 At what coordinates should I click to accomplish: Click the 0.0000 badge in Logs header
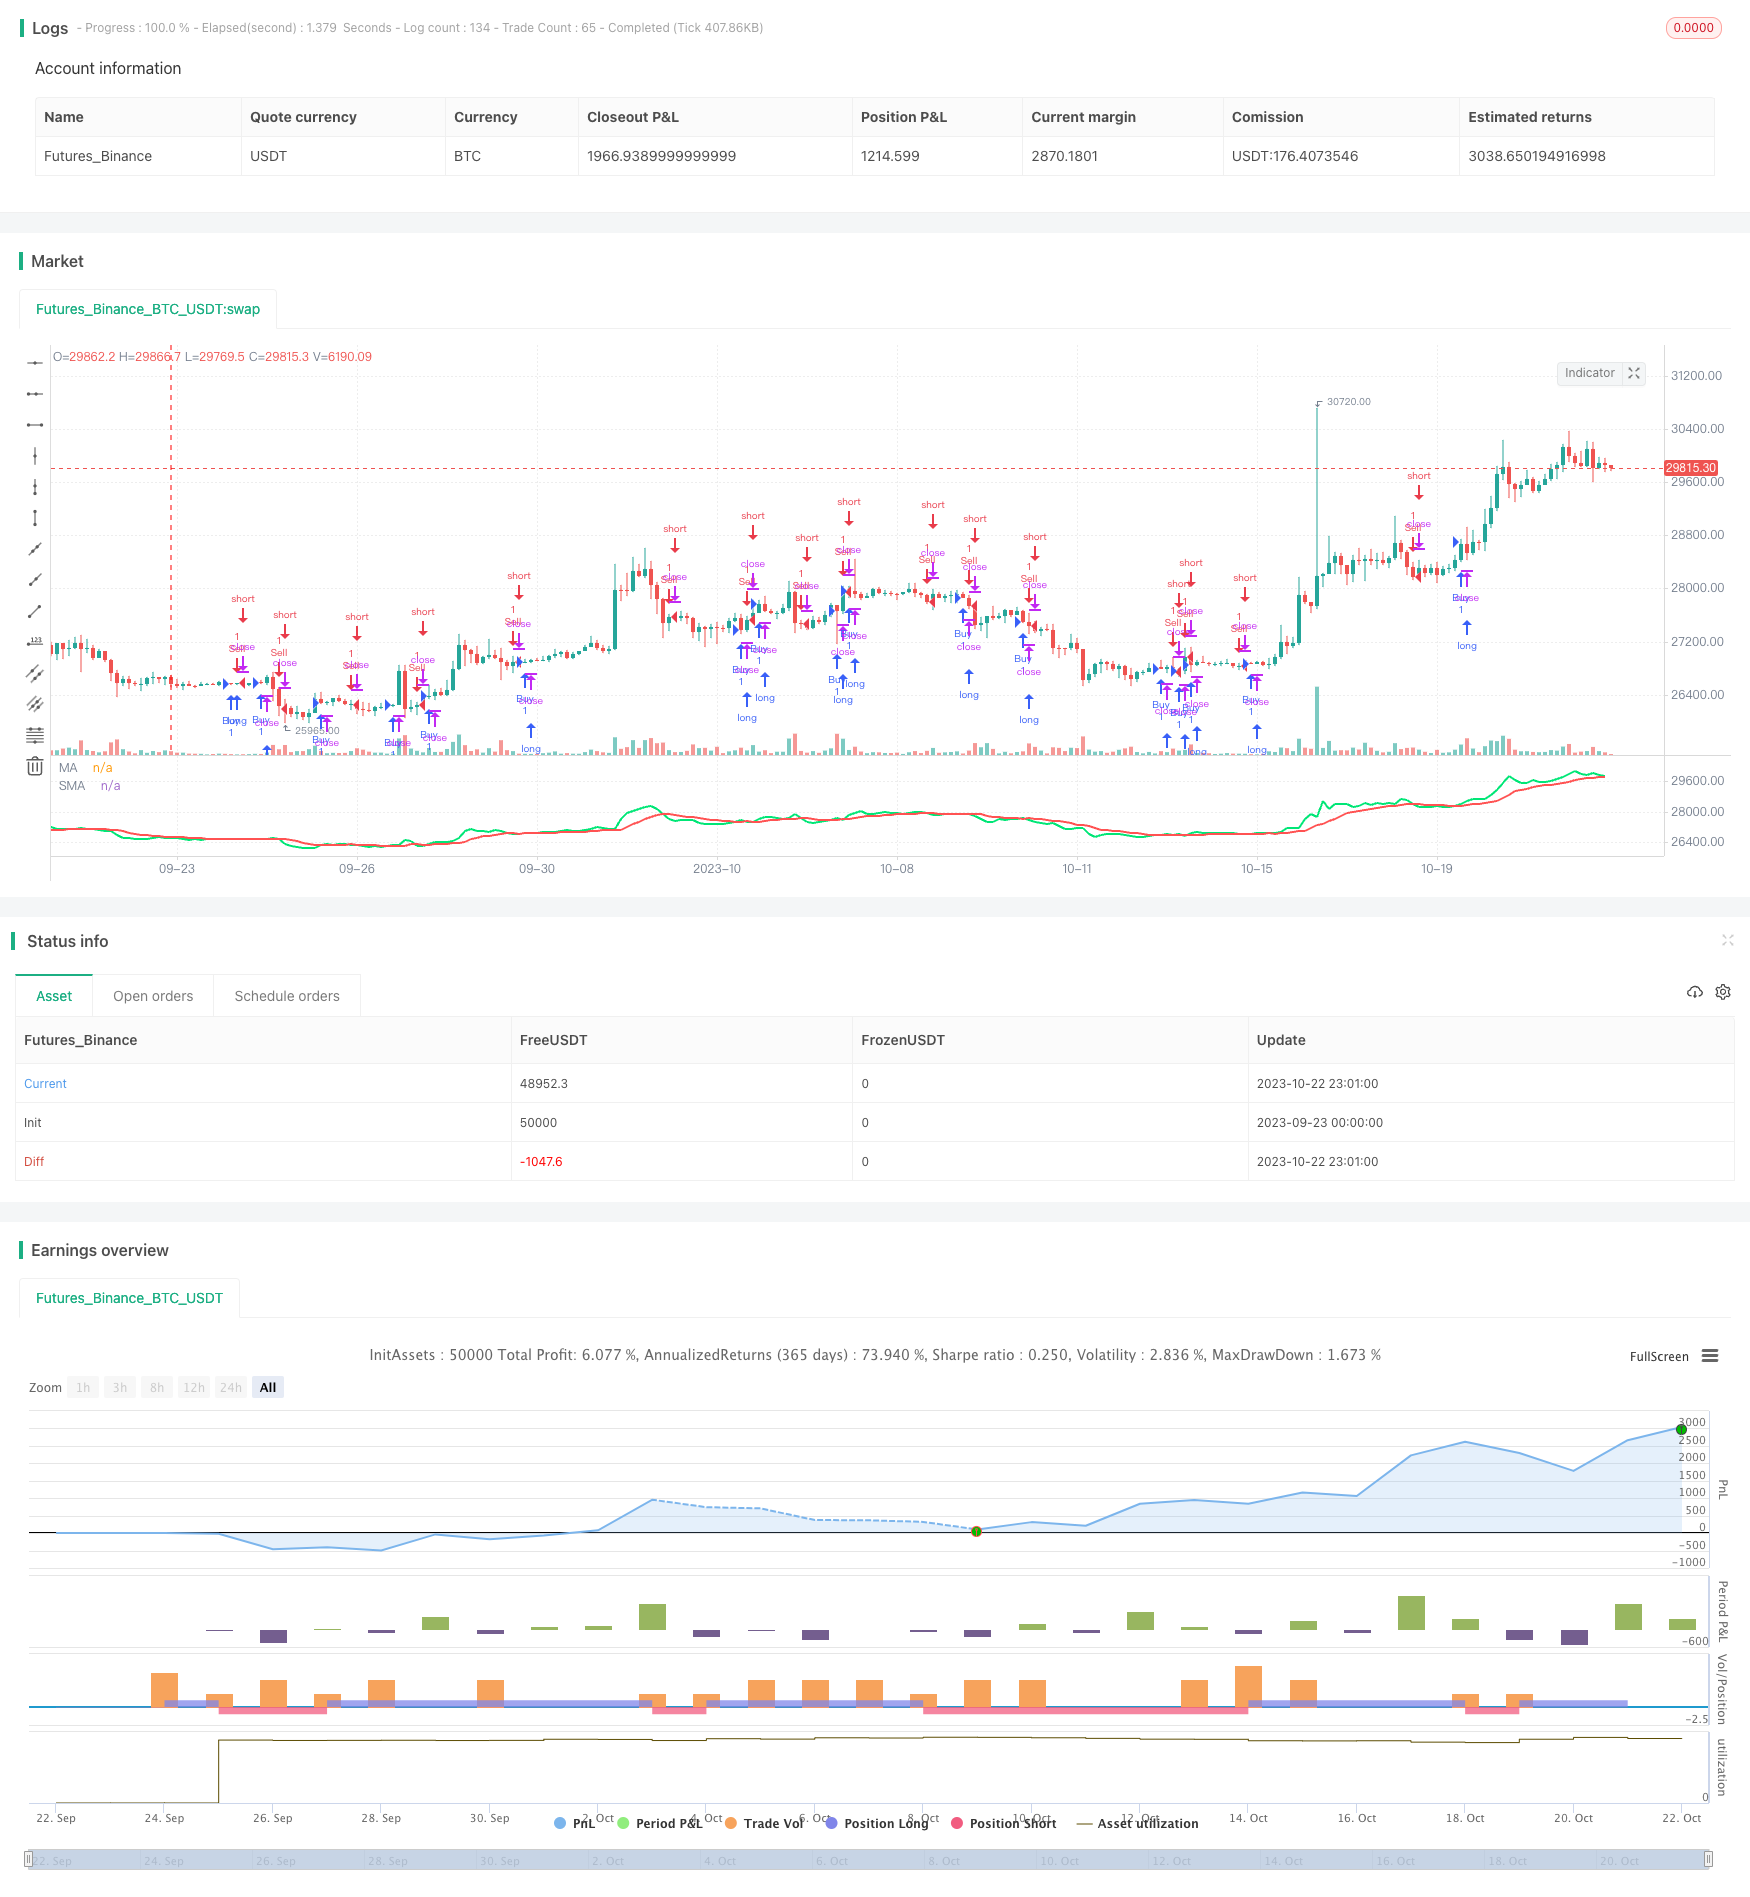tap(1693, 28)
